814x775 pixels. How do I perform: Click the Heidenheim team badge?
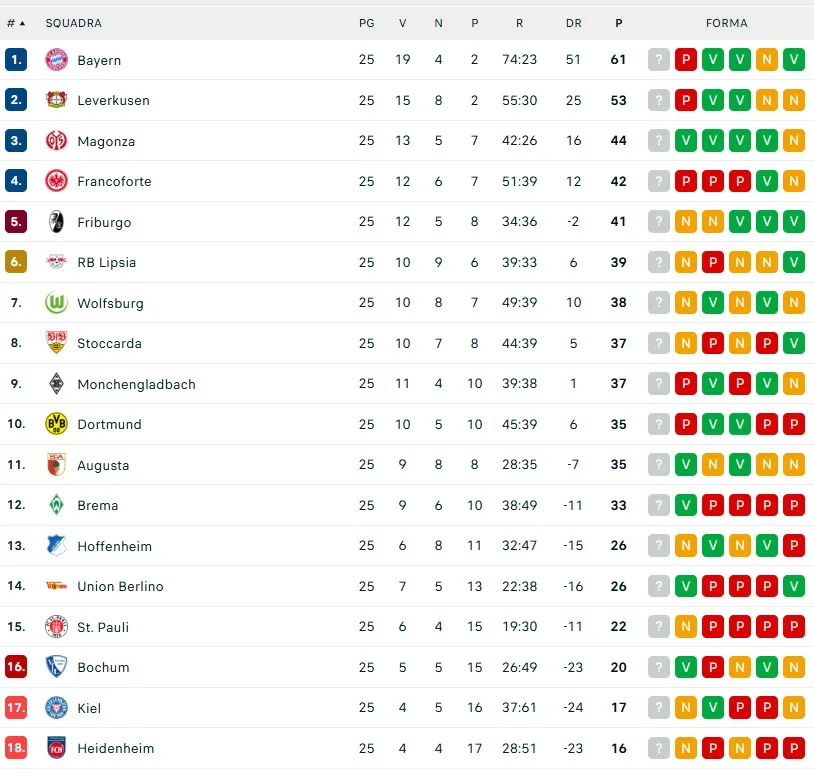tap(56, 748)
